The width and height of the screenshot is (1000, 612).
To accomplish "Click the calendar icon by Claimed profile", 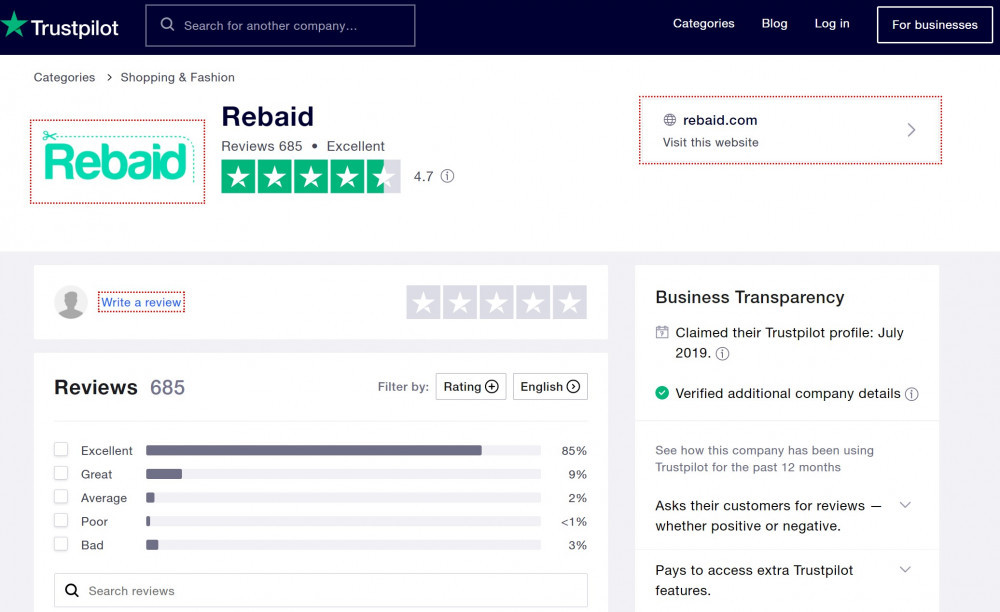I will coord(662,332).
